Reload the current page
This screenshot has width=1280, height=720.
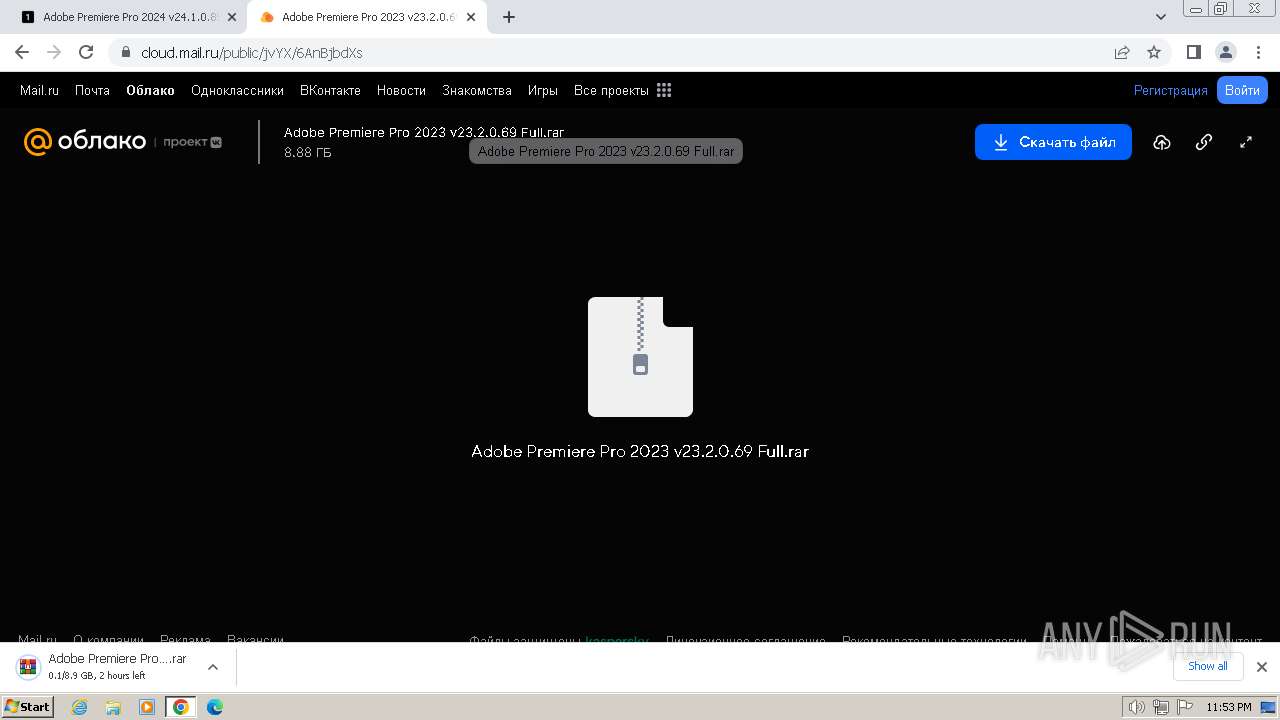(86, 52)
